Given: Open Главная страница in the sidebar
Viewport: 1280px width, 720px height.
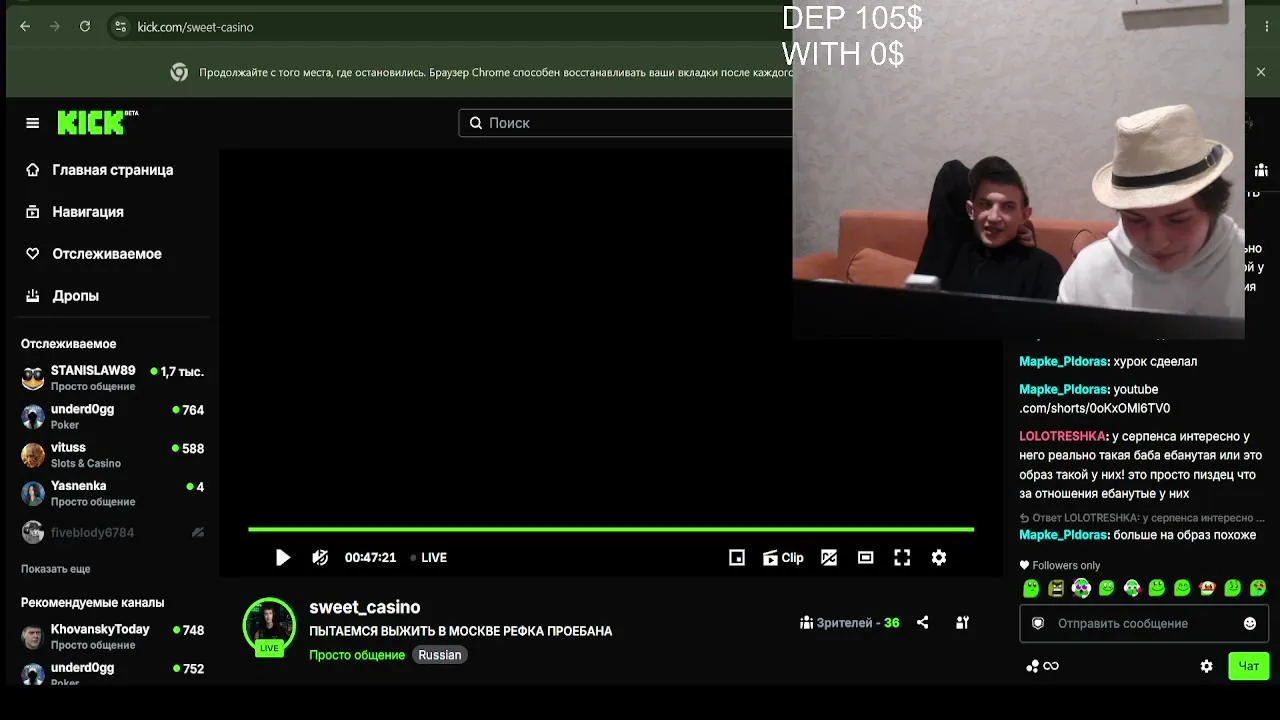Looking at the screenshot, I should pos(101,170).
